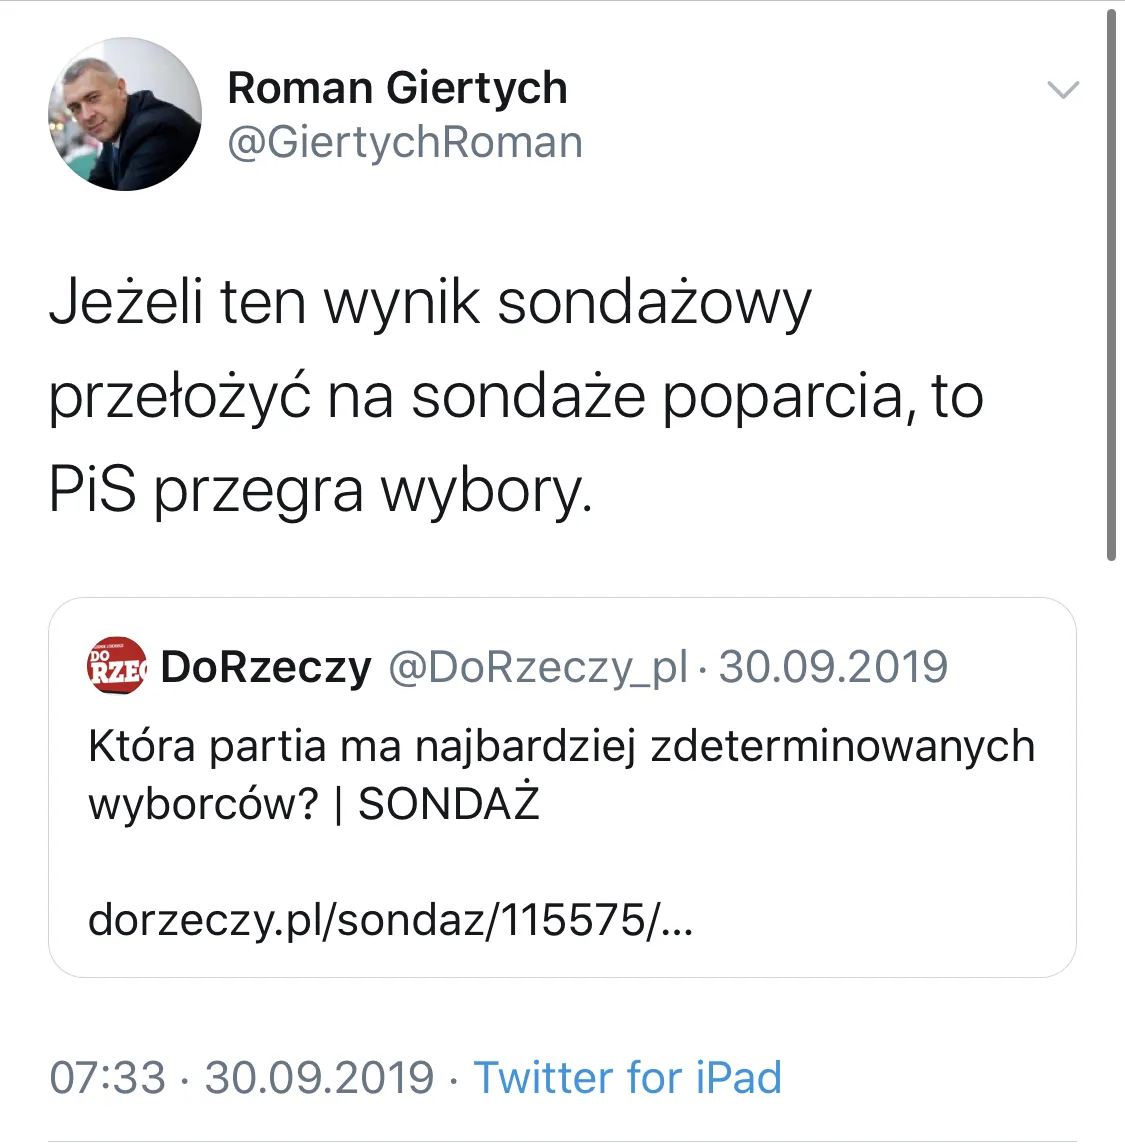The width and height of the screenshot is (1125, 1144).
Task: Click the @GiertychRoman handle
Action: click(x=405, y=142)
